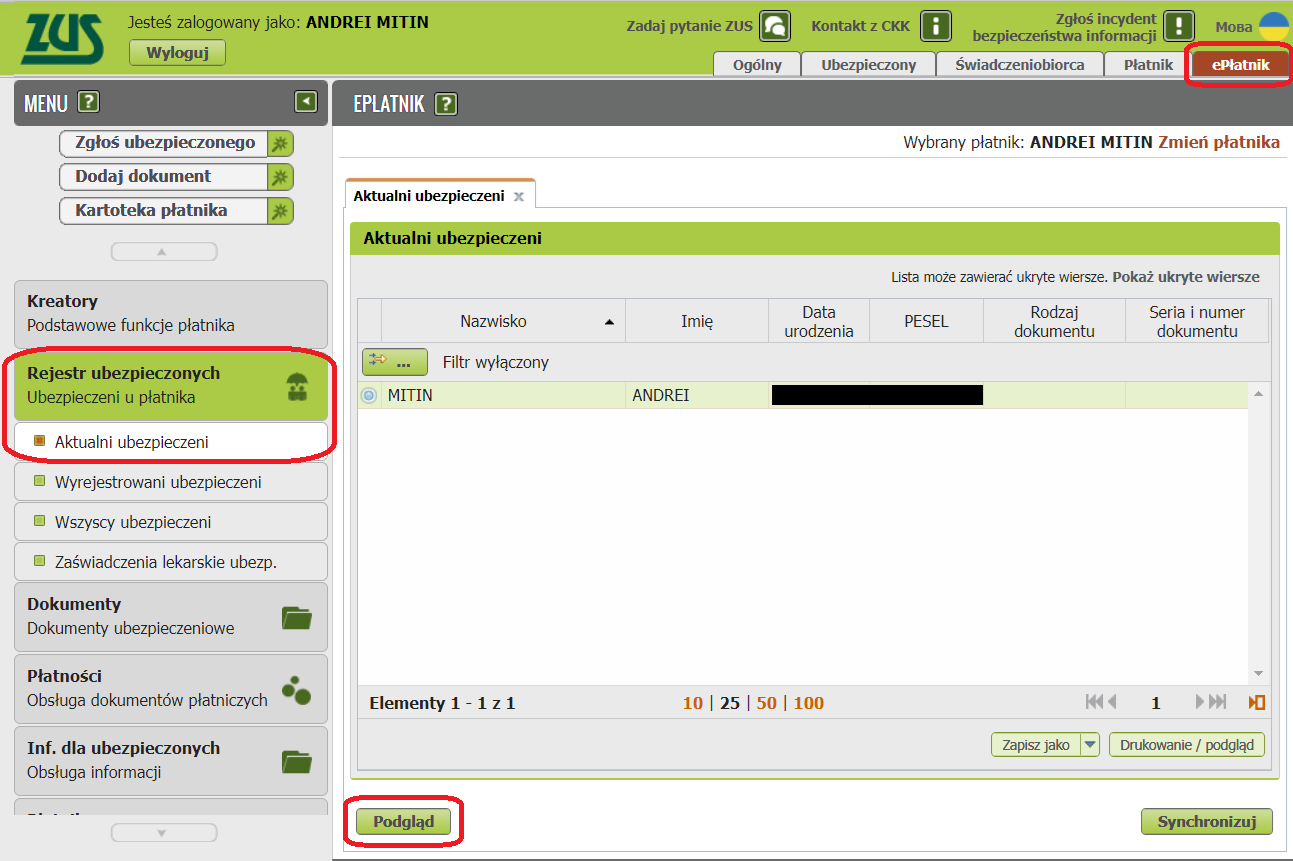Viewport: 1293px width, 861px height.
Task: Click the filter settings button icon
Action: (394, 362)
